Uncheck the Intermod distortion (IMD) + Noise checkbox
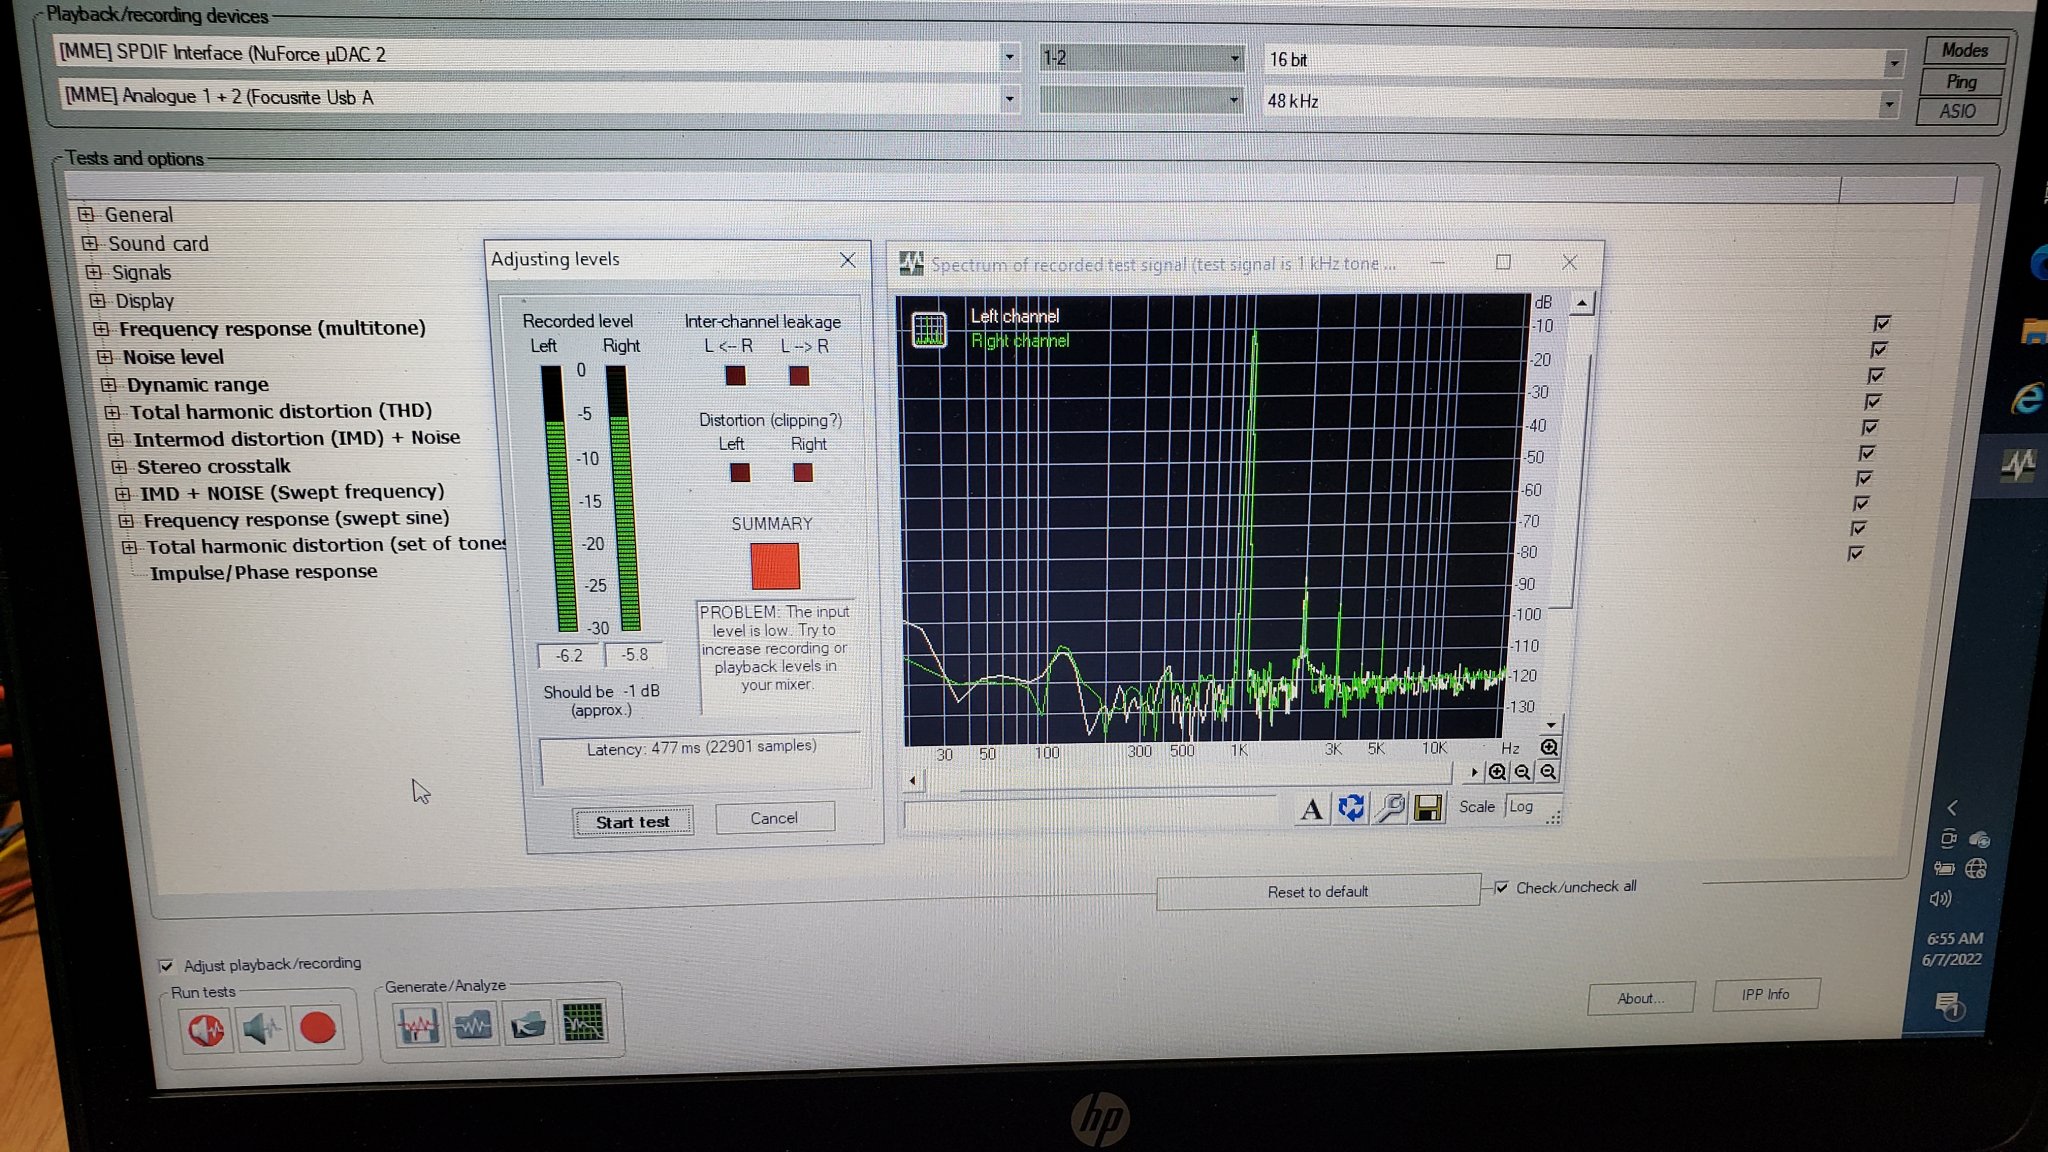Viewport: 2048px width, 1152px height. [x=1870, y=427]
